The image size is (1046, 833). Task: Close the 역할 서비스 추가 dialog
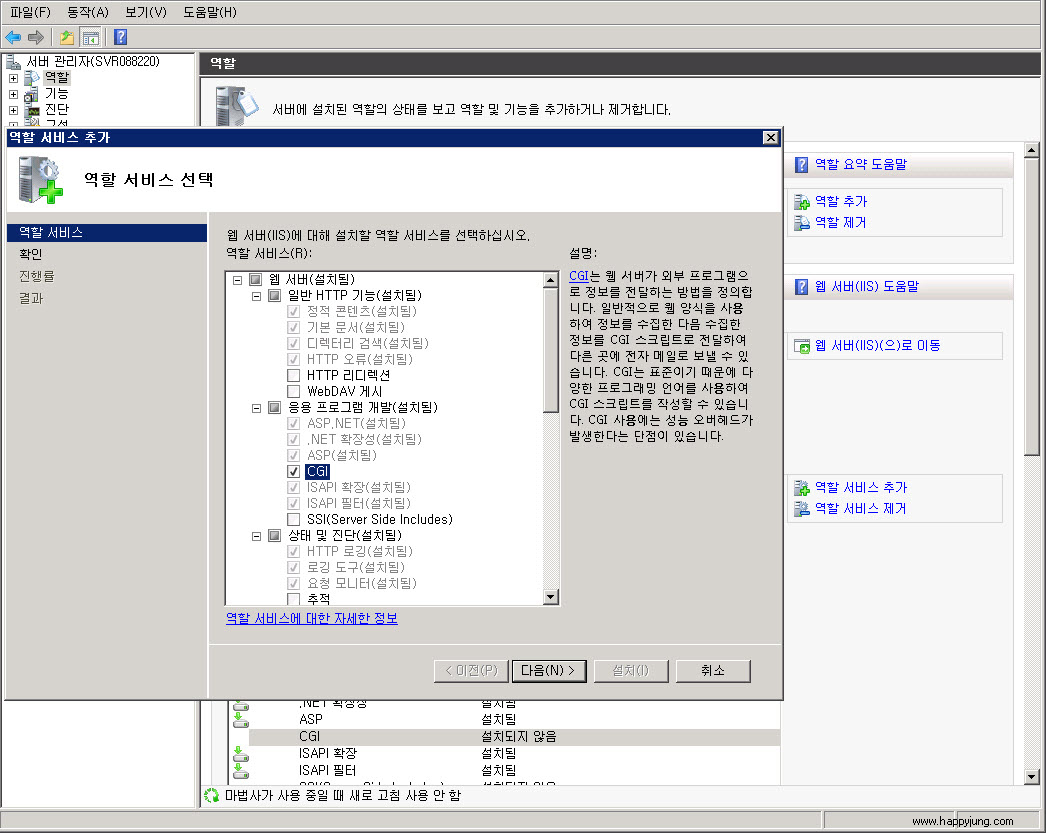click(770, 137)
